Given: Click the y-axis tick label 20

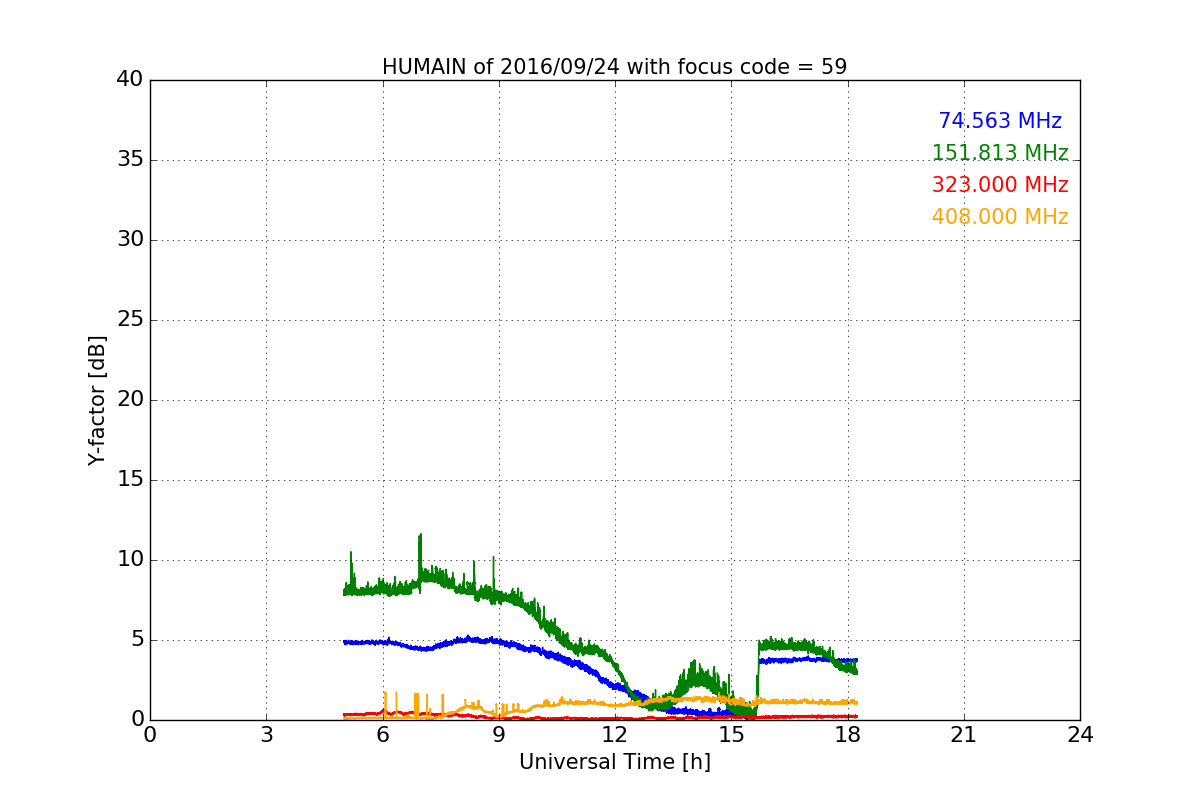Looking at the screenshot, I should coord(130,400).
